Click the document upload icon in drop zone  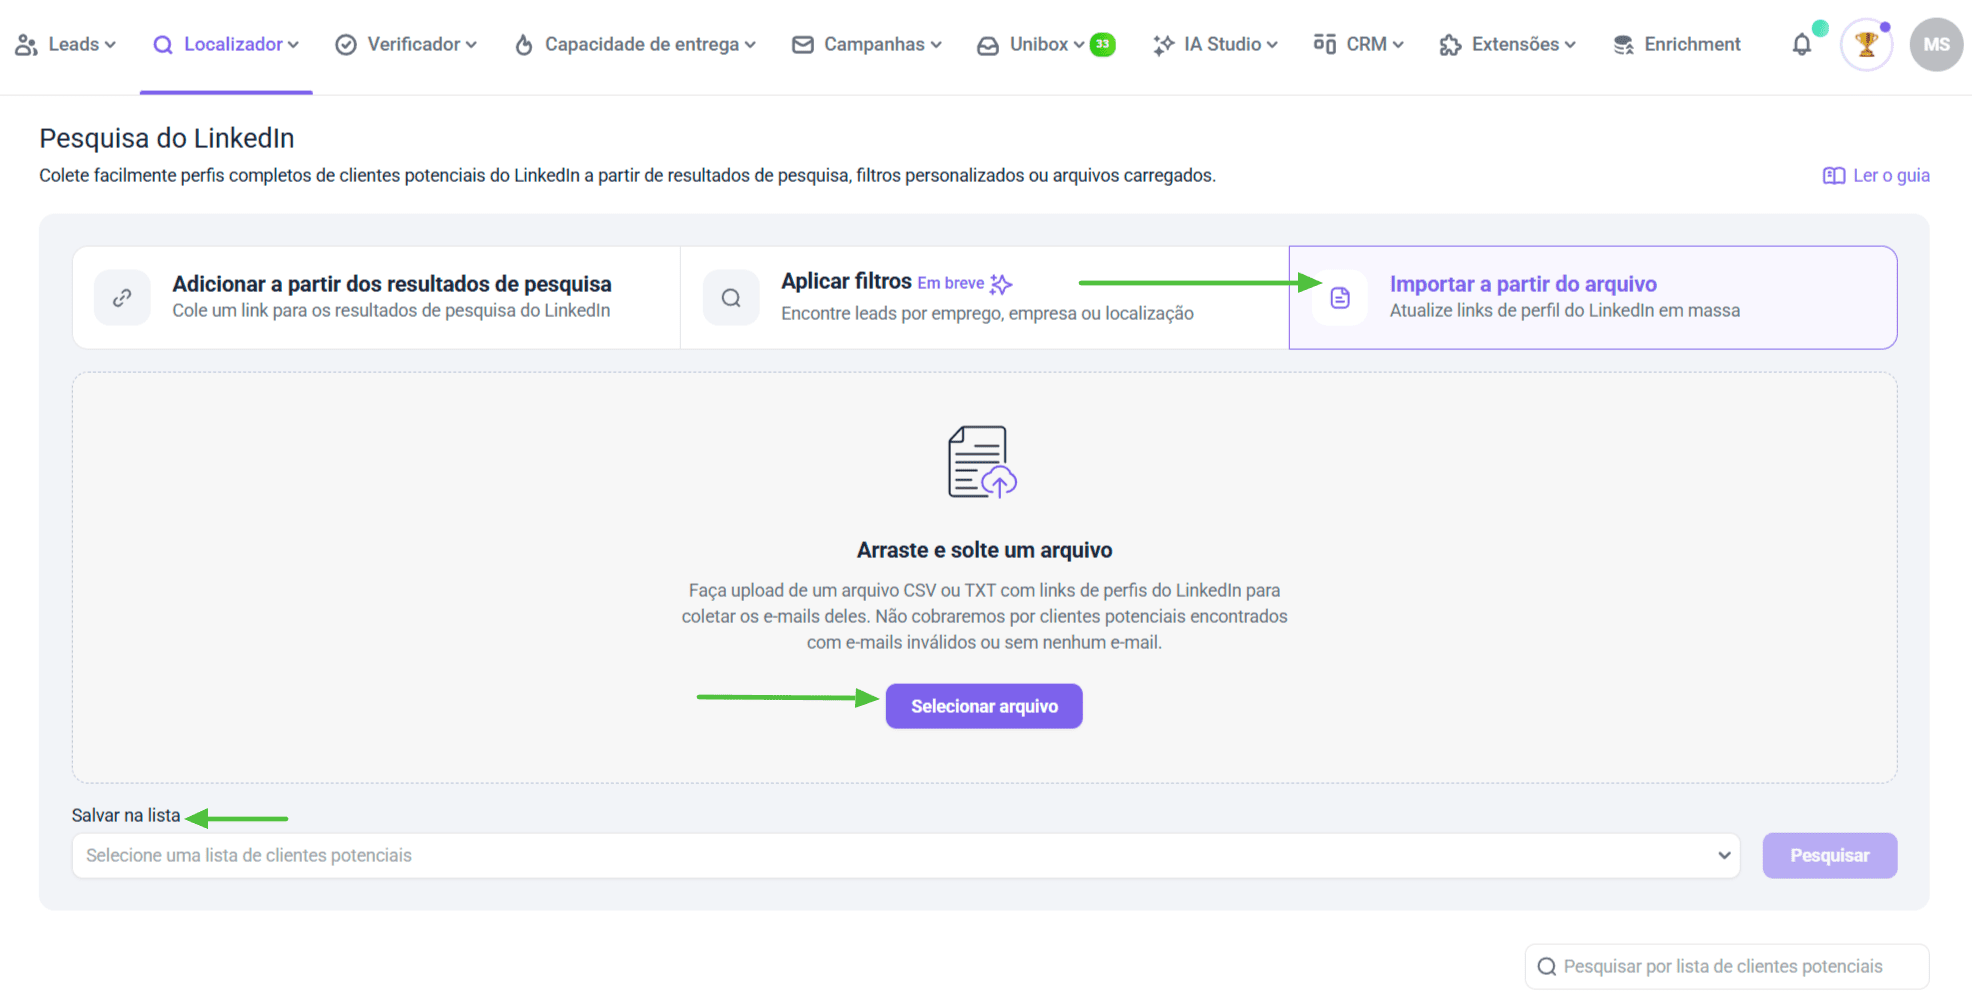982,462
